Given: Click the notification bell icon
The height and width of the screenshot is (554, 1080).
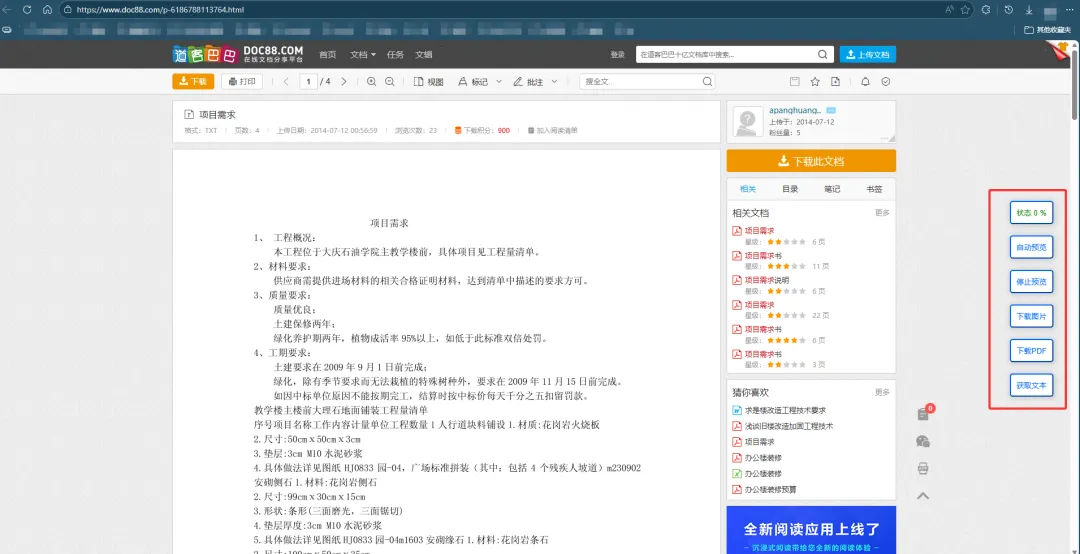Looking at the screenshot, I should 865,81.
